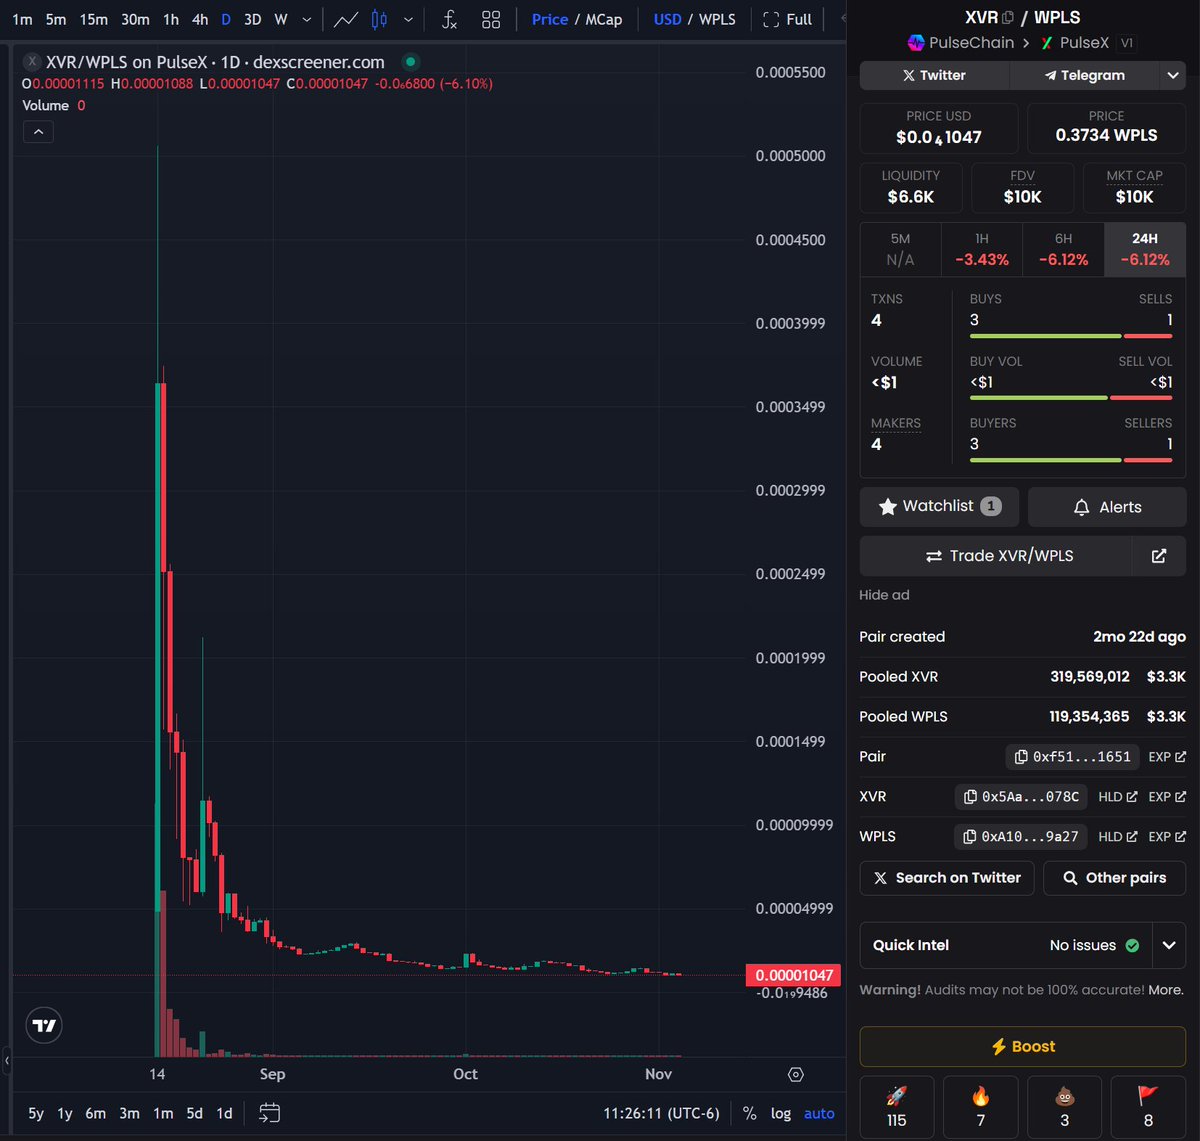1200x1141 pixels.
Task: Add pair to Watchlist
Action: [x=939, y=507]
